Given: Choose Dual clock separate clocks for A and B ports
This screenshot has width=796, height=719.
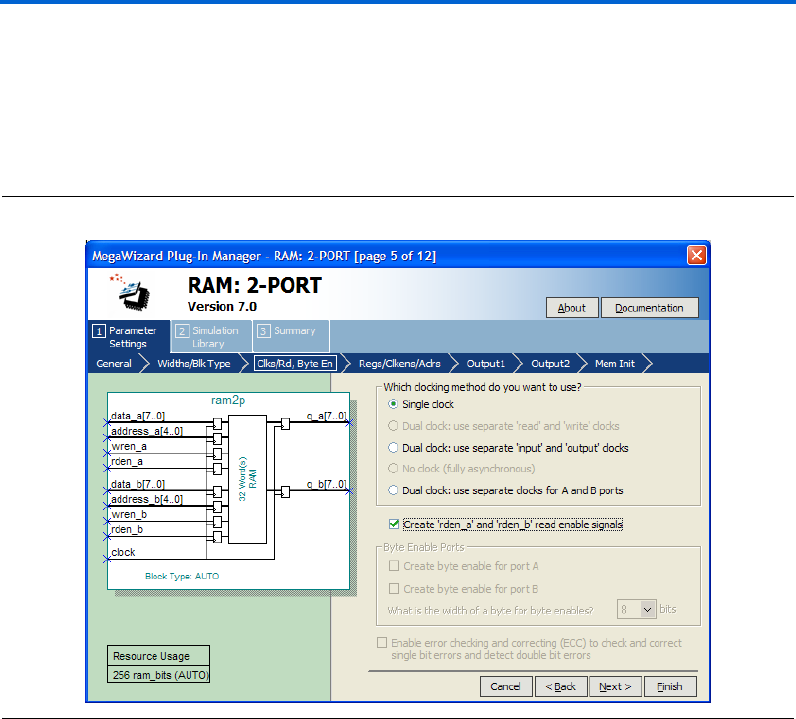Looking at the screenshot, I should pos(393,491).
